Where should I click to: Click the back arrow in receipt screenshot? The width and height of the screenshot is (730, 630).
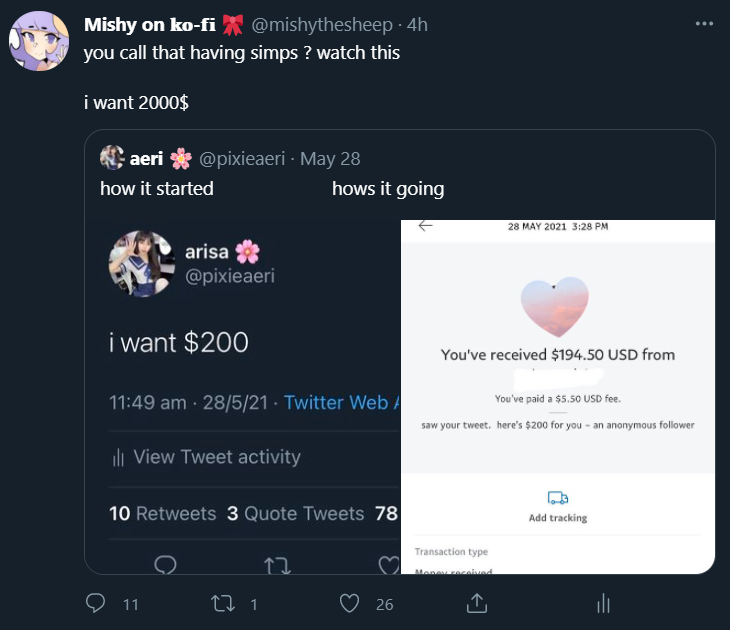coord(425,226)
